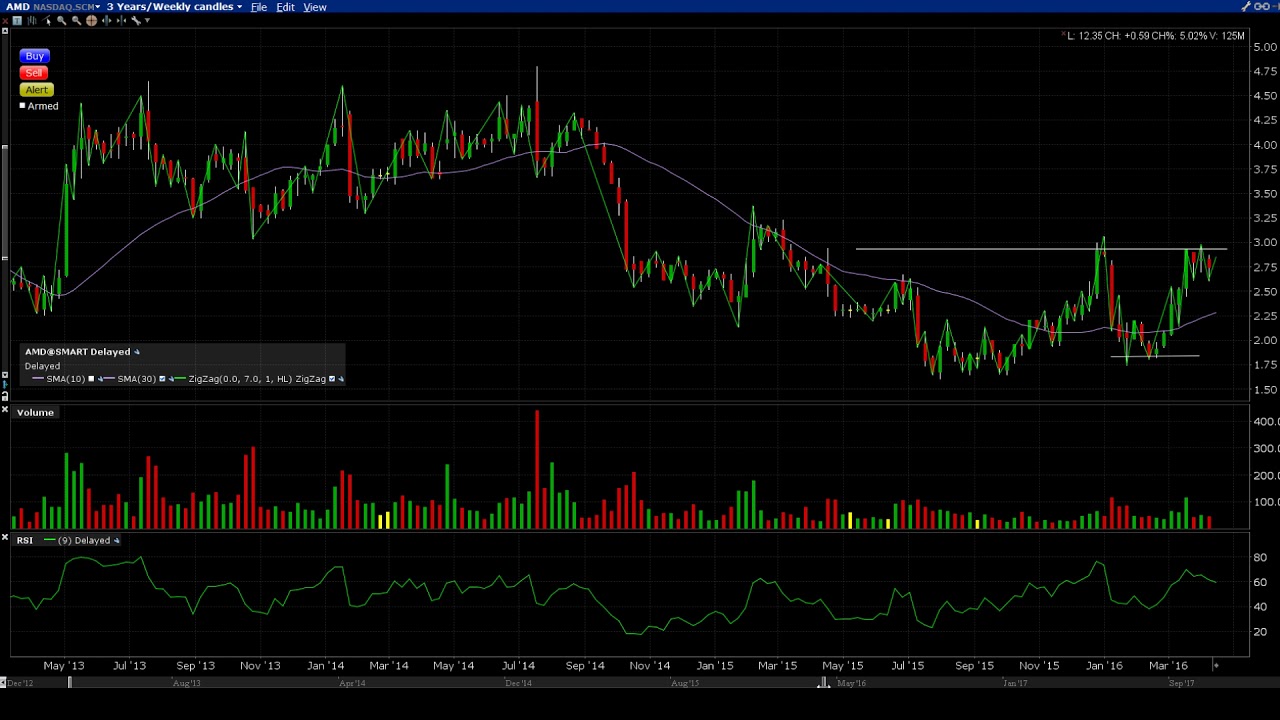Click the SMA(10) purple line swatch
Screen dimensions: 1280x720
pos(38,379)
